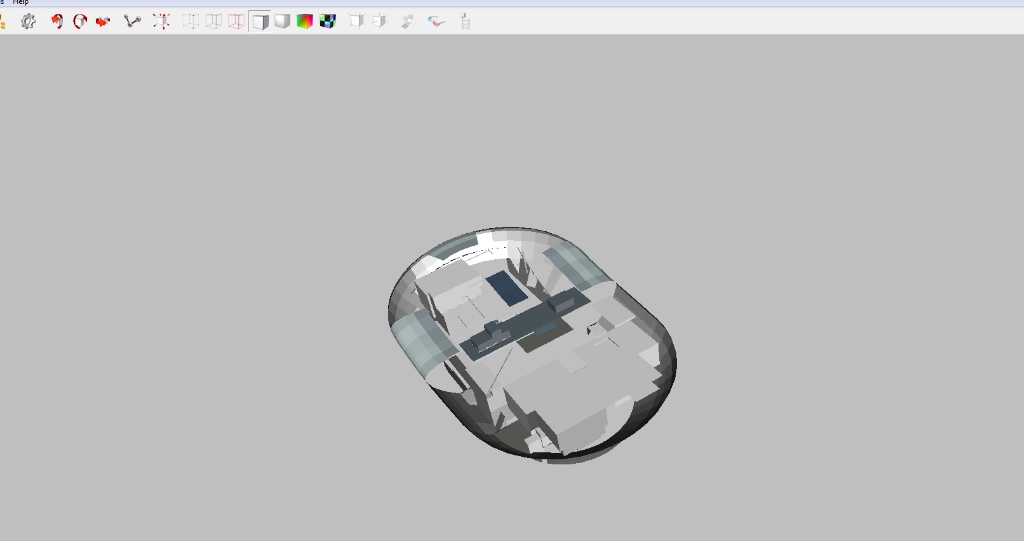Image resolution: width=1024 pixels, height=541 pixels.
Task: Click the transparent 3D model in viewport
Action: click(x=530, y=345)
